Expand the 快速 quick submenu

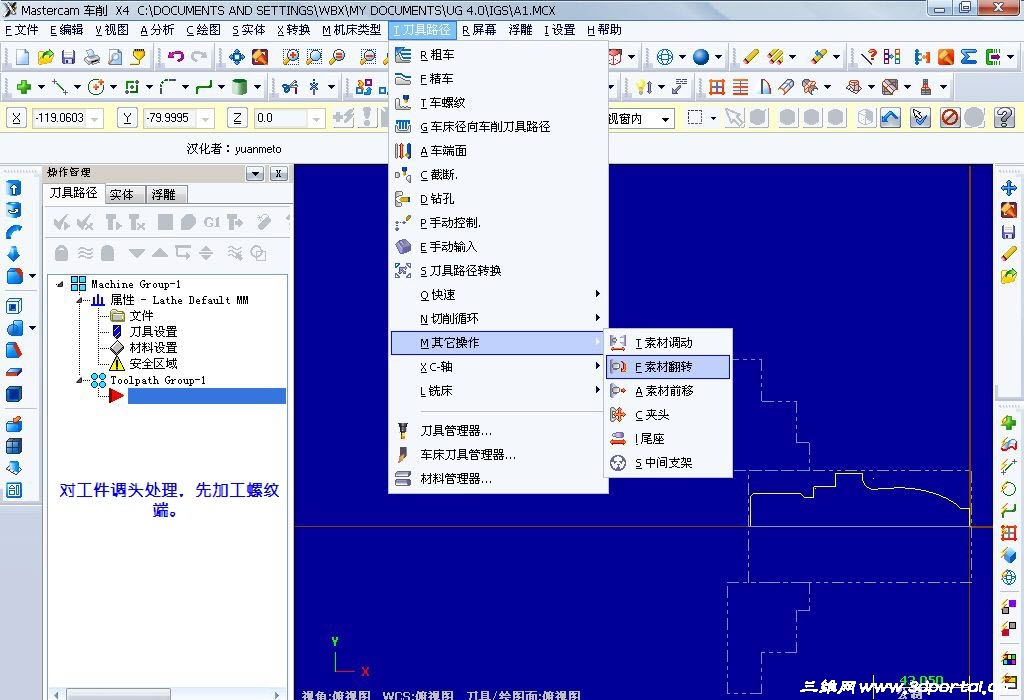[x=498, y=294]
